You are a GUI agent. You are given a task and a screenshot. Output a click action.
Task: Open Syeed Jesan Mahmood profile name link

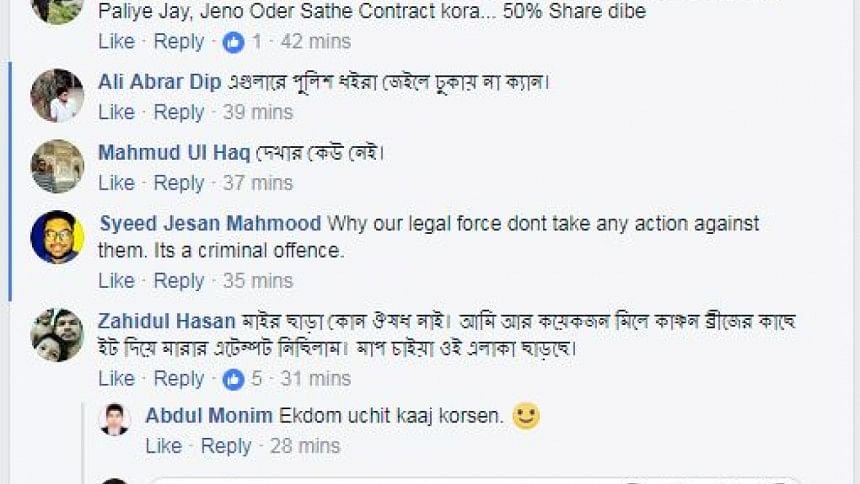(x=210, y=224)
